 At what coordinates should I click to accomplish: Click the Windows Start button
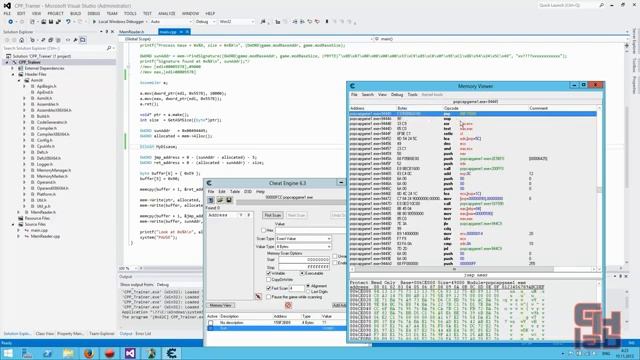pyautogui.click(x=8, y=353)
